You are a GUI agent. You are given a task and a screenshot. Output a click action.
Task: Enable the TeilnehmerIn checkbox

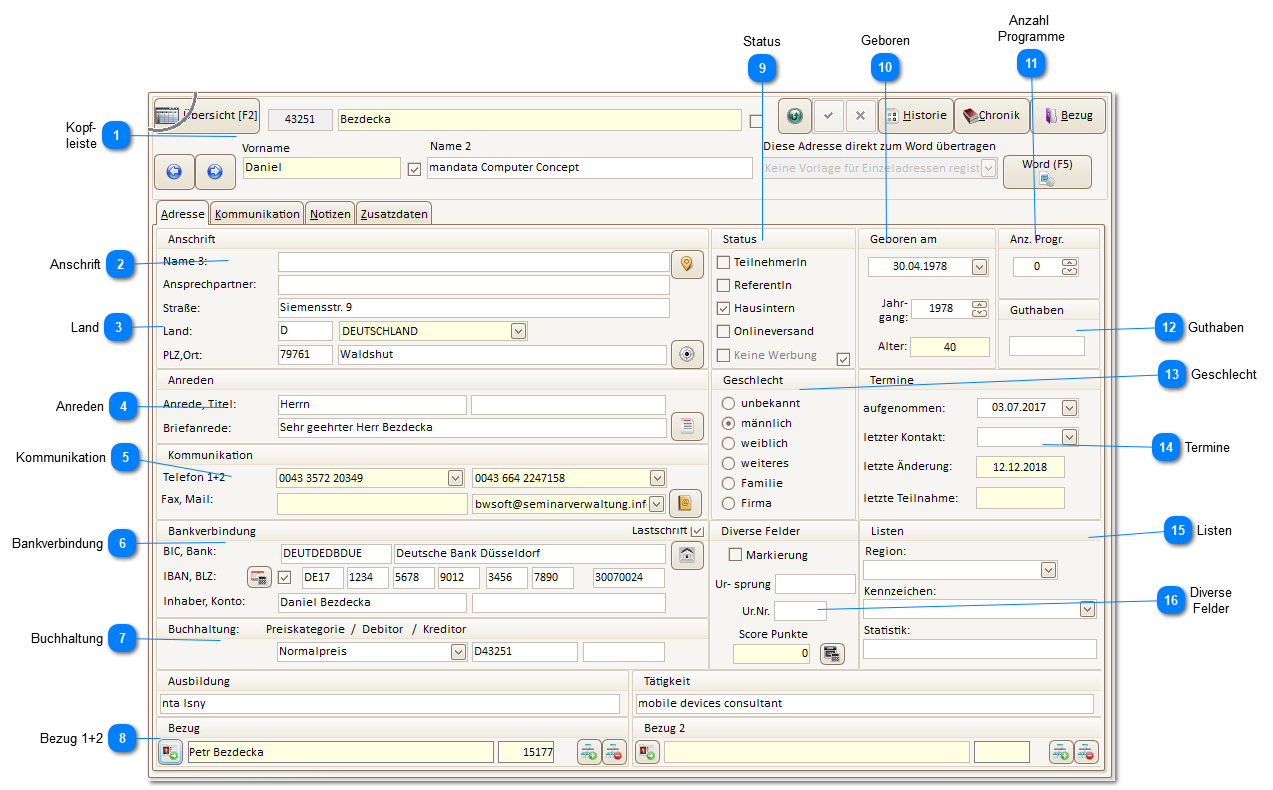click(724, 262)
